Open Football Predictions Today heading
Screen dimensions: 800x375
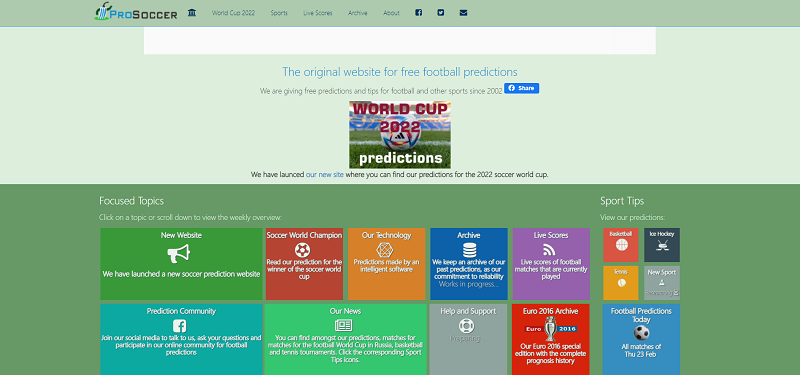(x=641, y=315)
